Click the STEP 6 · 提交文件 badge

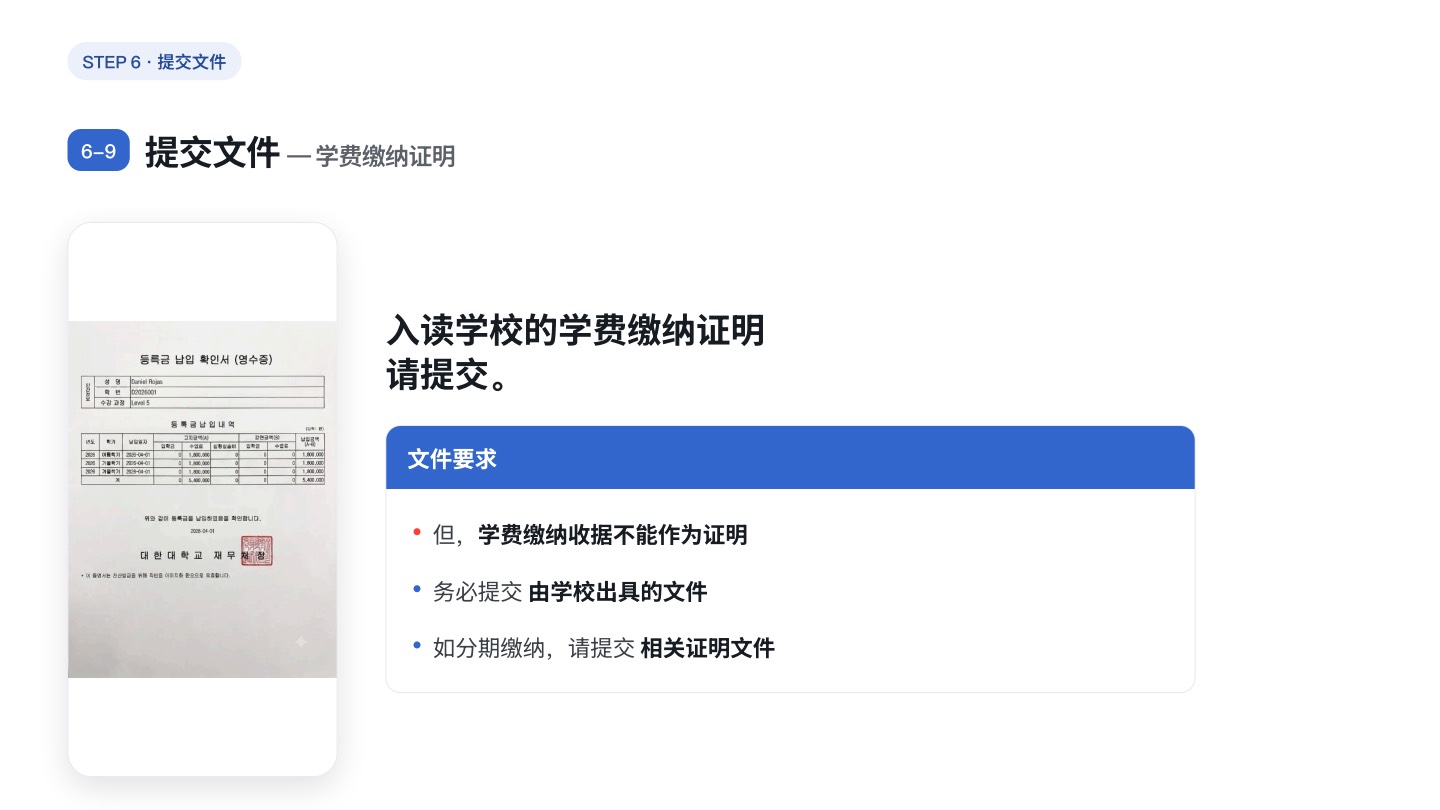point(154,61)
